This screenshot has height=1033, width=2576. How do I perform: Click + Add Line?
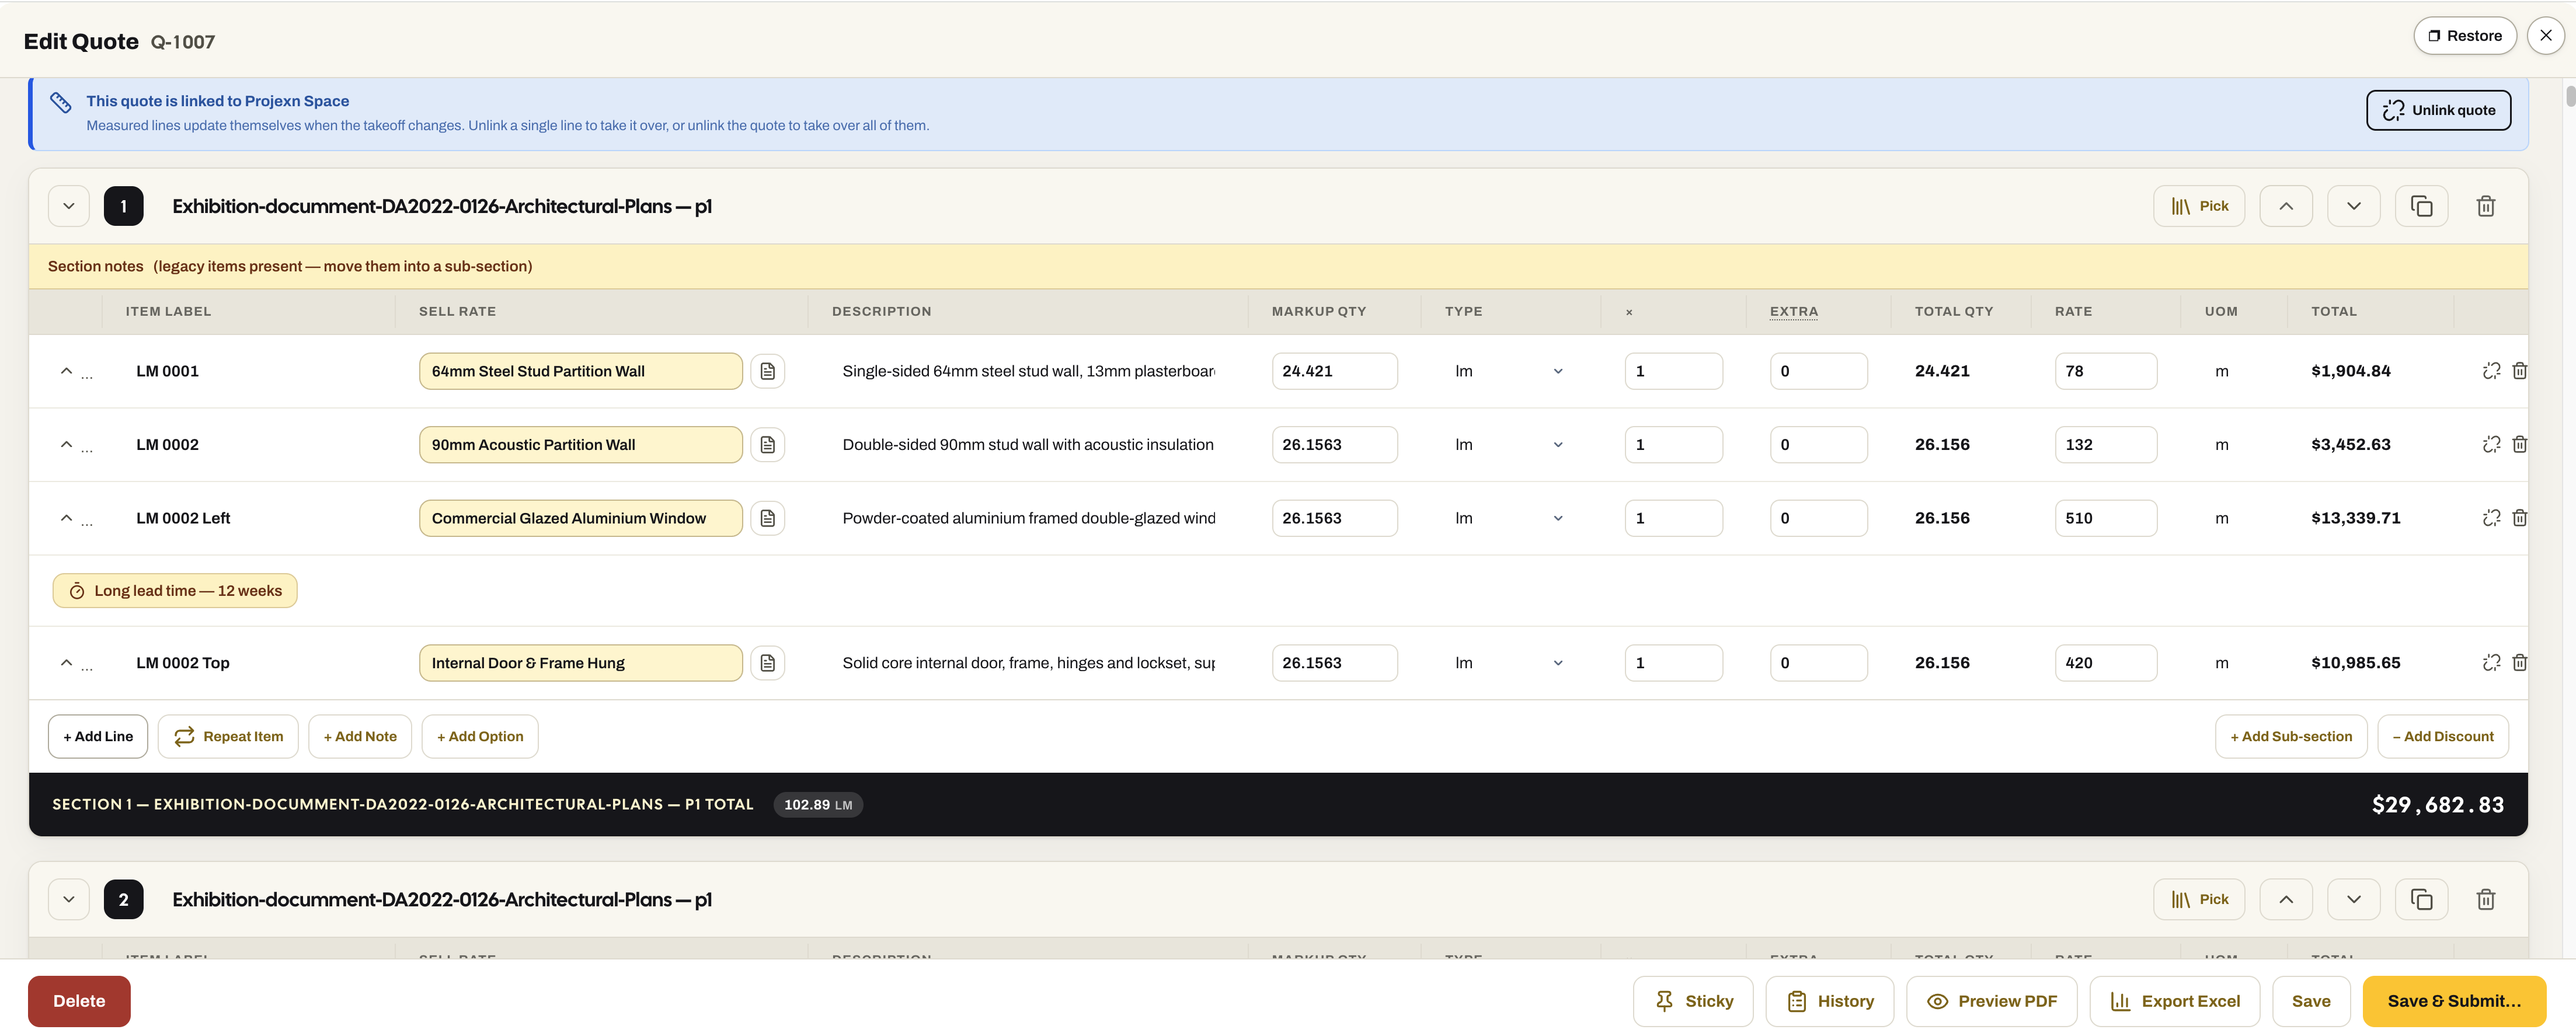point(98,736)
